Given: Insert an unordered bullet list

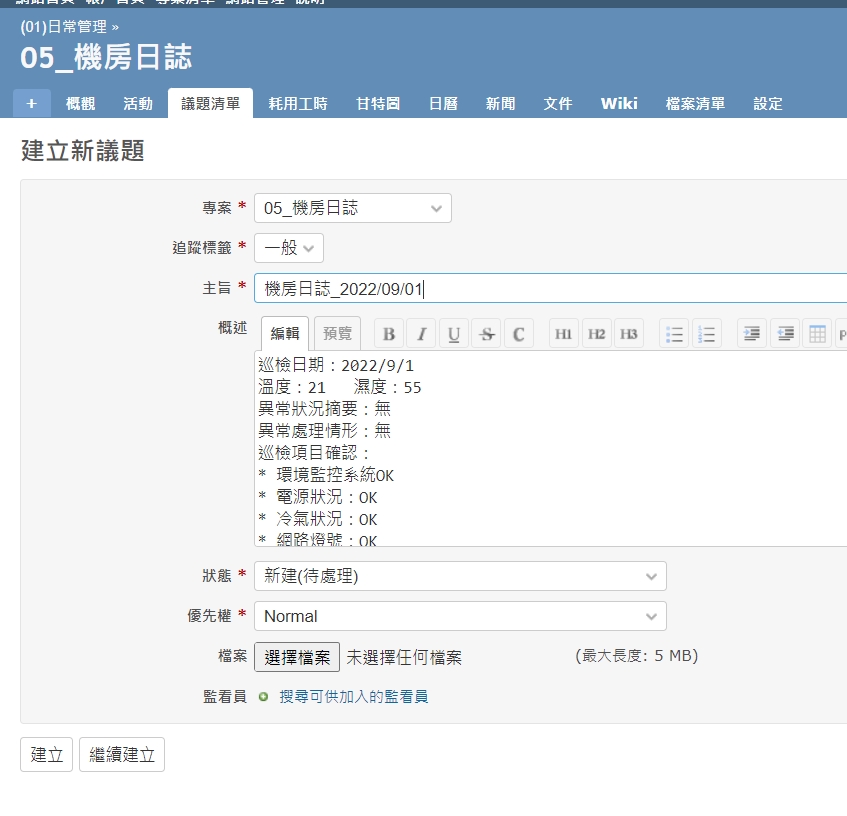Looking at the screenshot, I should (x=674, y=334).
